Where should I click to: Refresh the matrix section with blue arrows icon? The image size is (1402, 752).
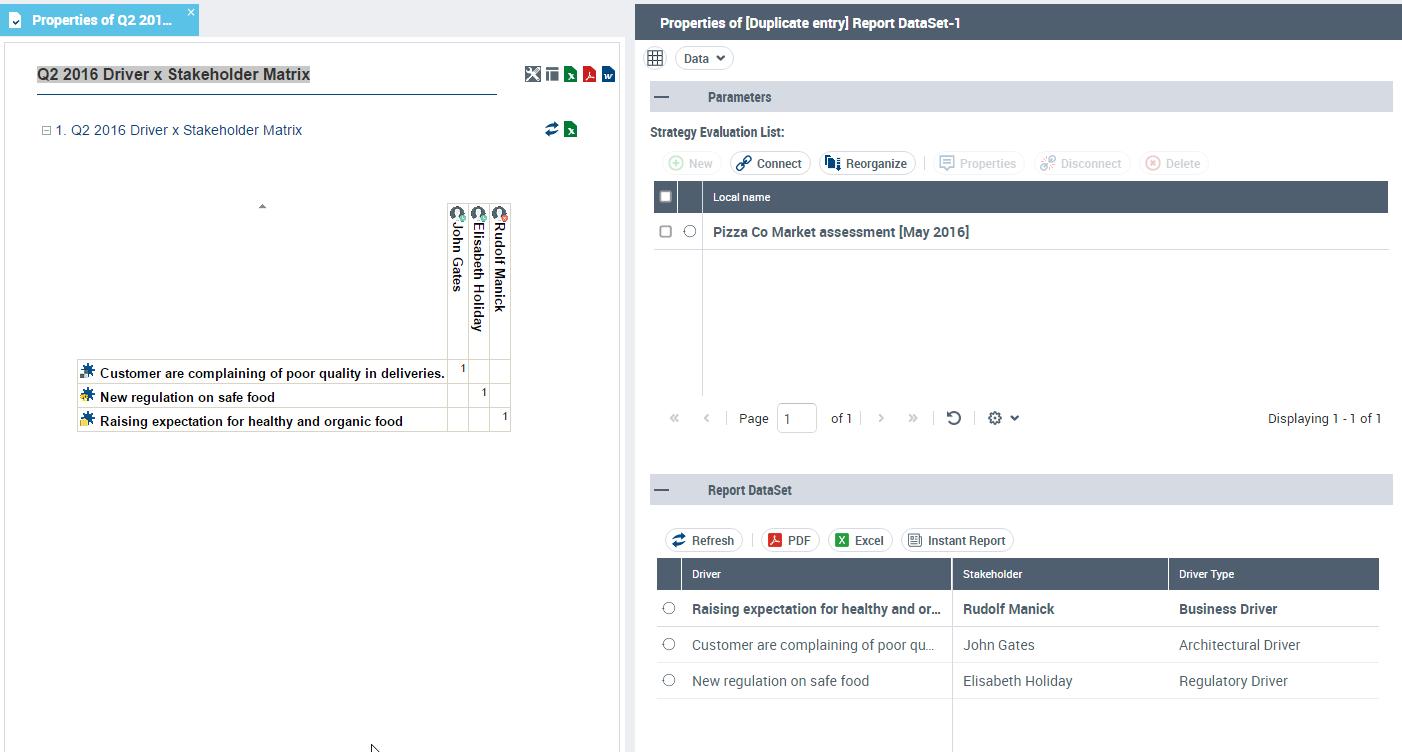[x=551, y=129]
